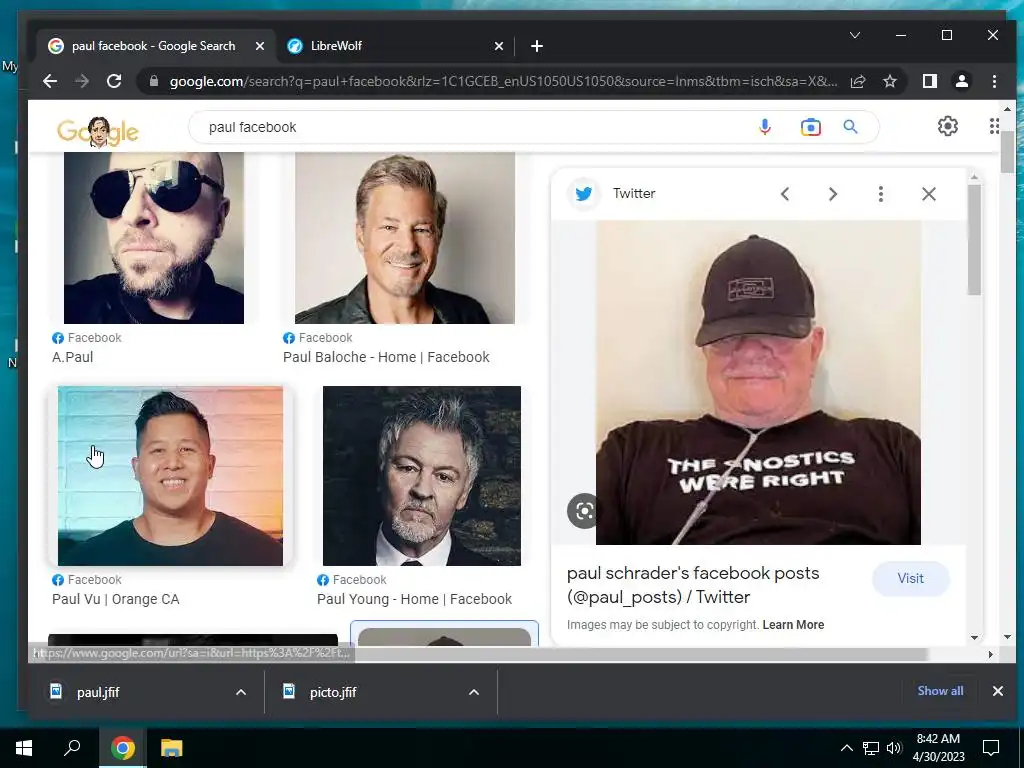Submit the search with the magnifier icon

click(850, 127)
